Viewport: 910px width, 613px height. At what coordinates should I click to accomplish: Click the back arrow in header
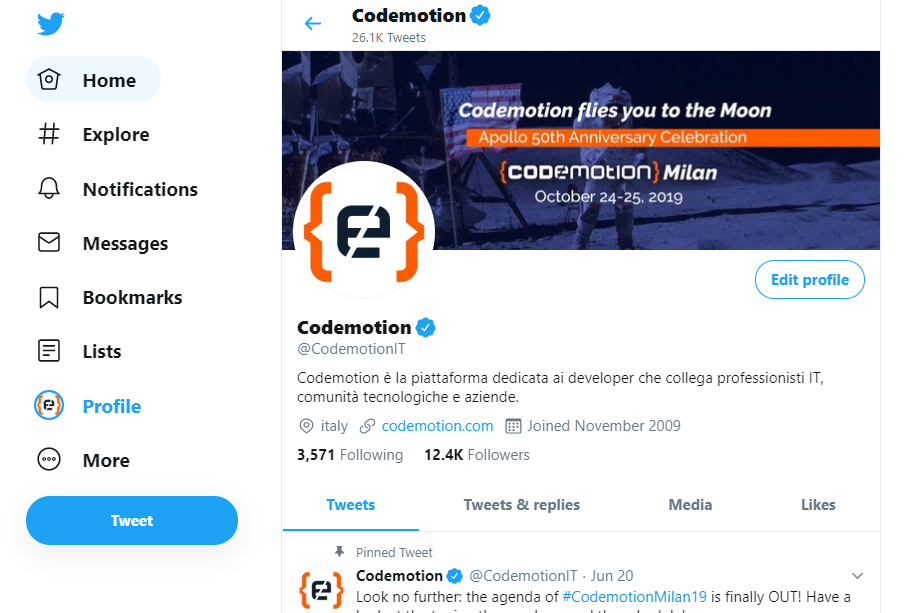pos(313,24)
